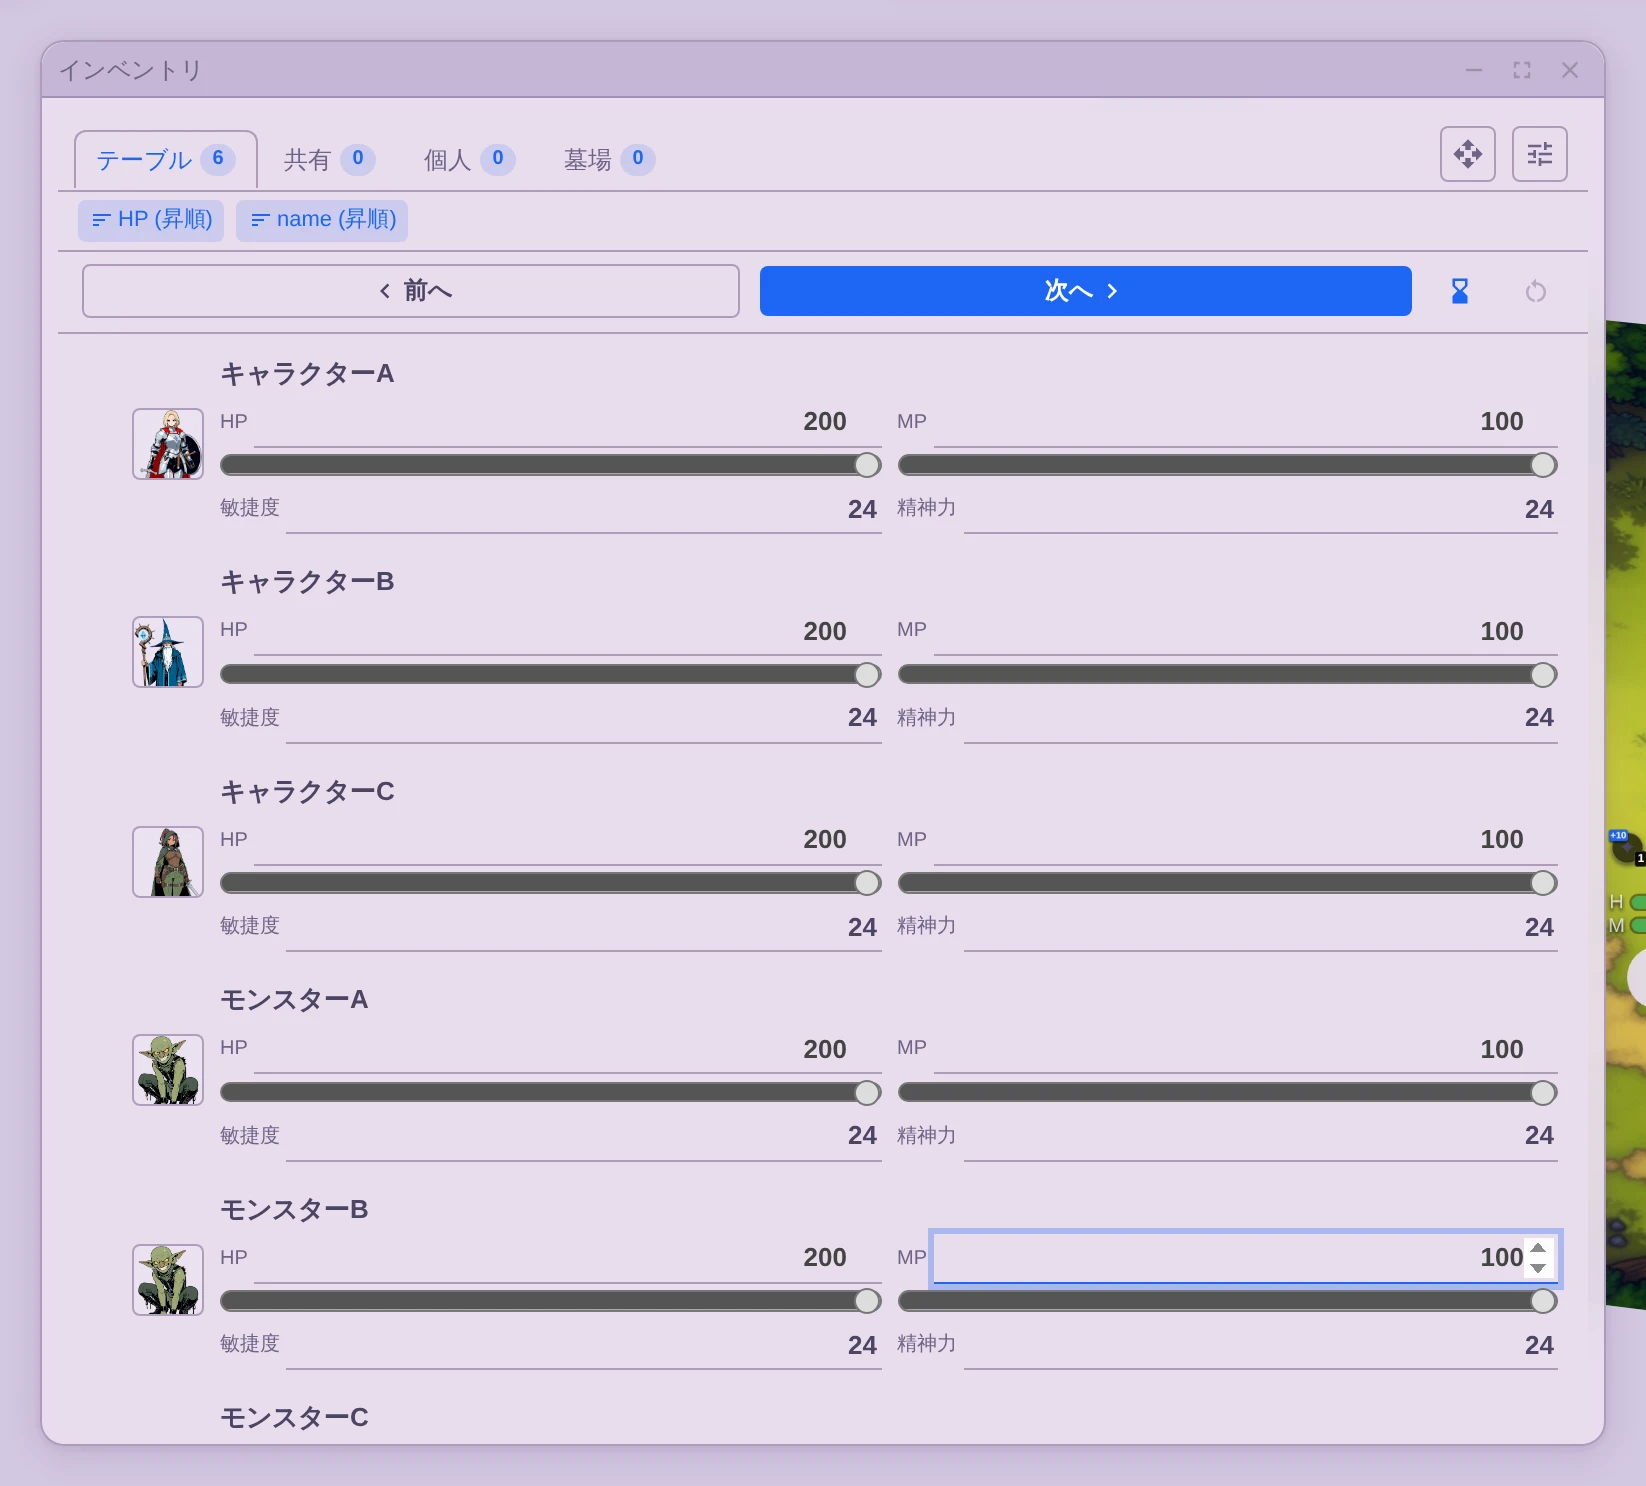Click the fullscreen icon in the title bar

click(1521, 70)
